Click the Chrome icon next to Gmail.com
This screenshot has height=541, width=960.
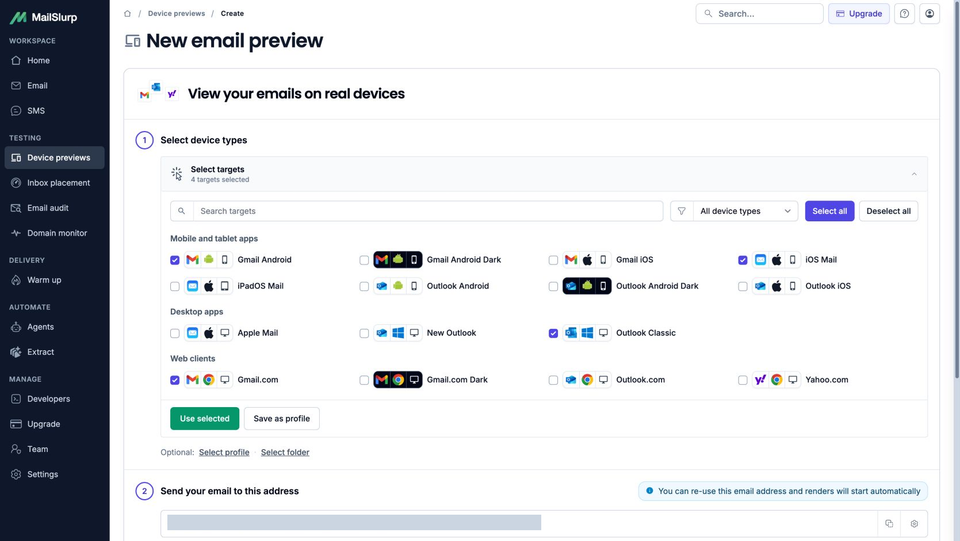point(209,379)
